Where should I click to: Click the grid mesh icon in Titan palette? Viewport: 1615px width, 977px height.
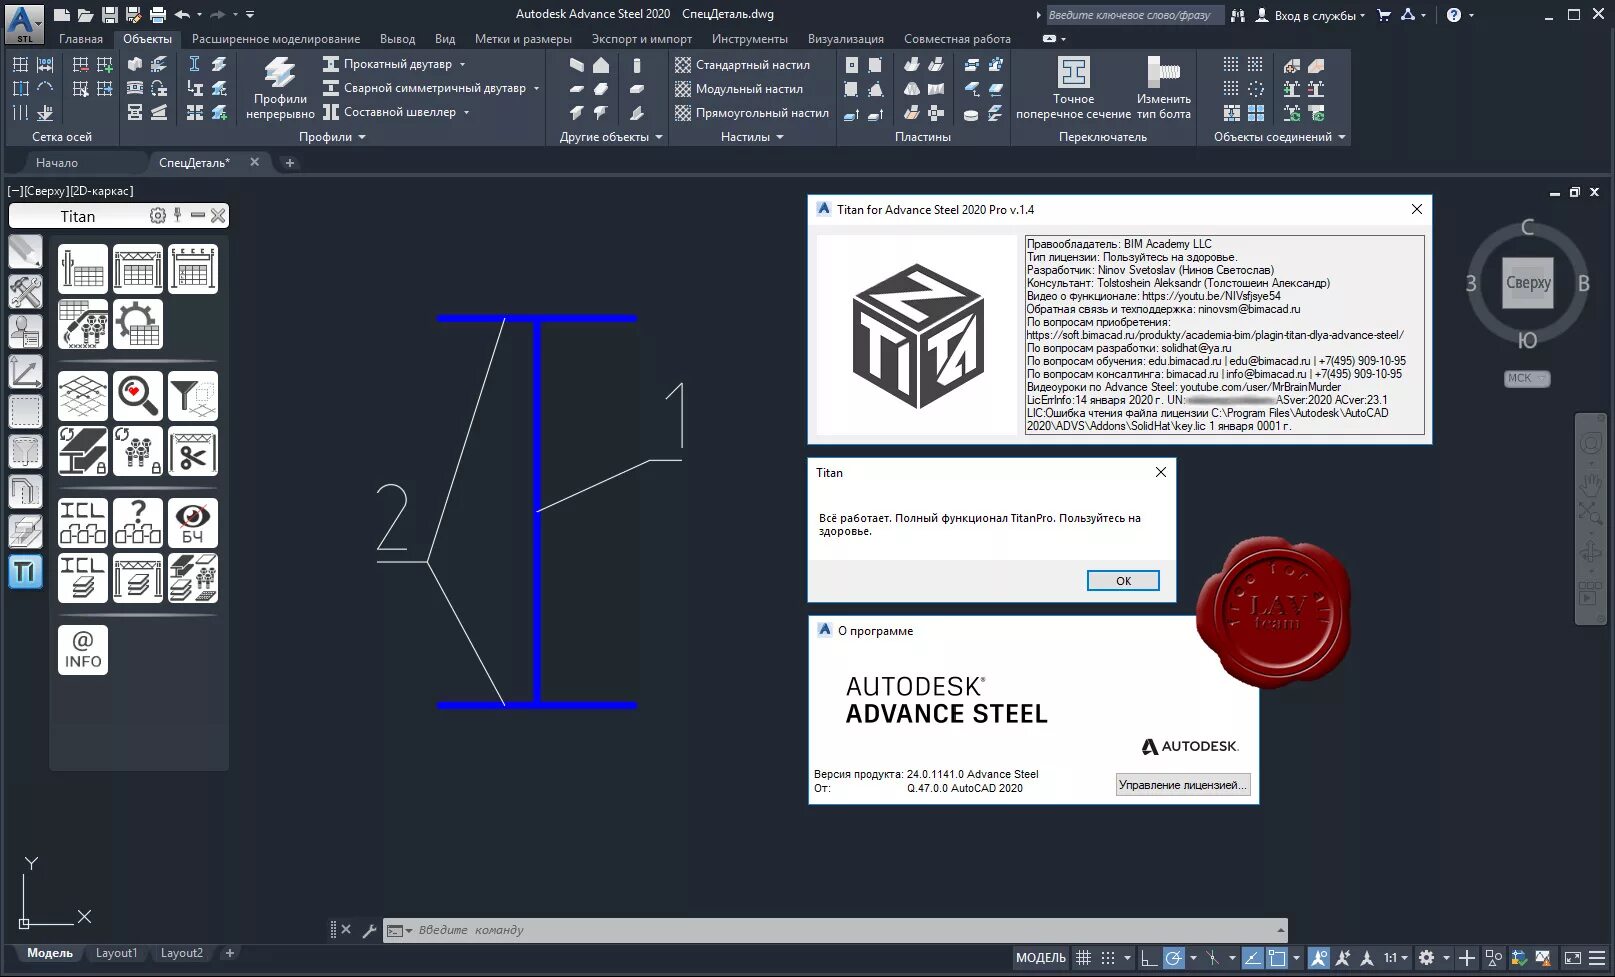[x=83, y=396]
